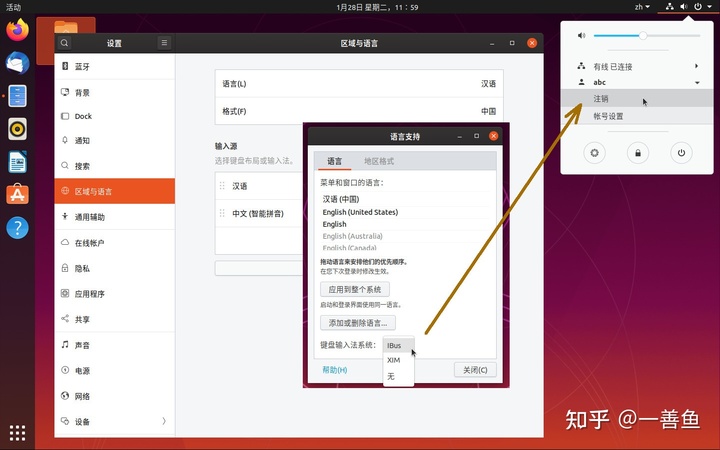Select 通知 in Settings sidebar

(114, 140)
